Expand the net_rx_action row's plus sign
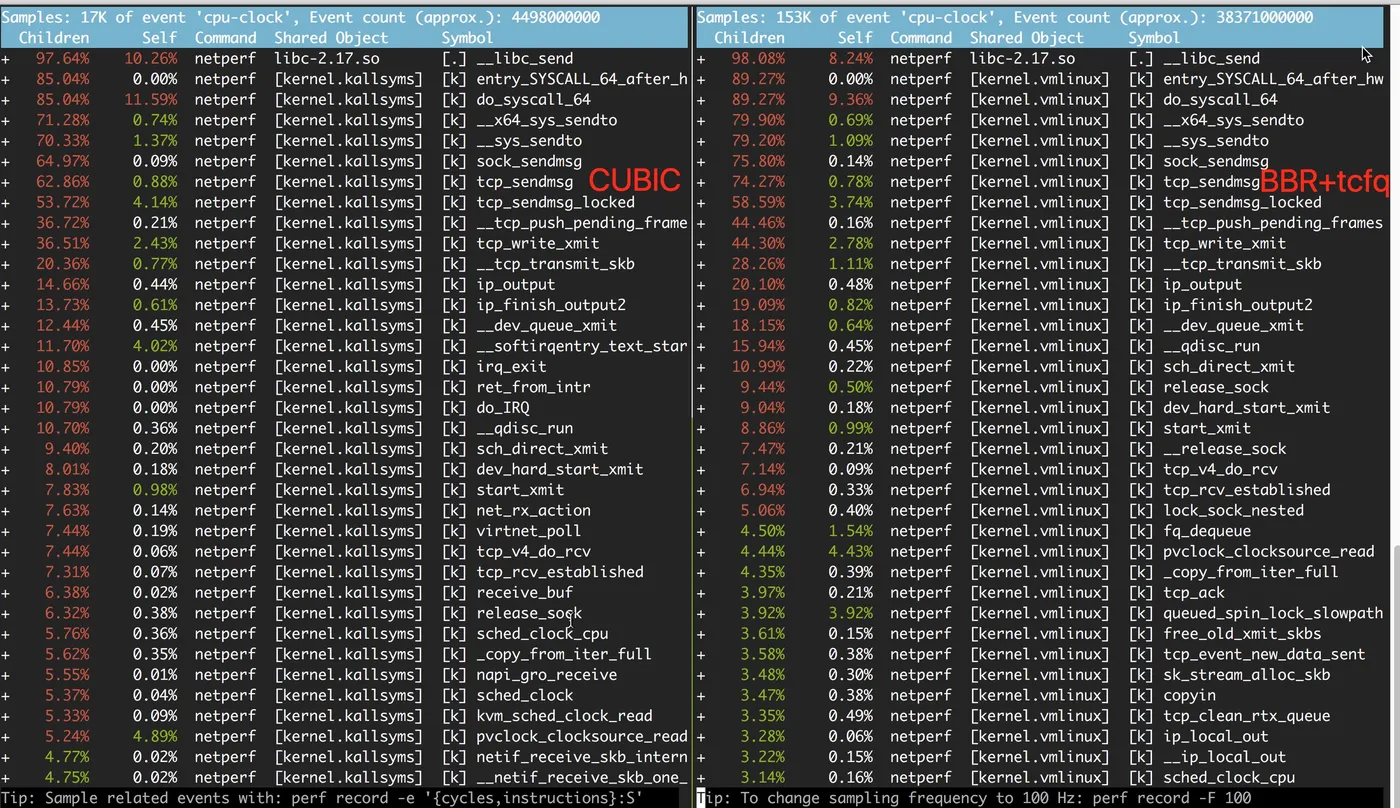 (x=6, y=510)
